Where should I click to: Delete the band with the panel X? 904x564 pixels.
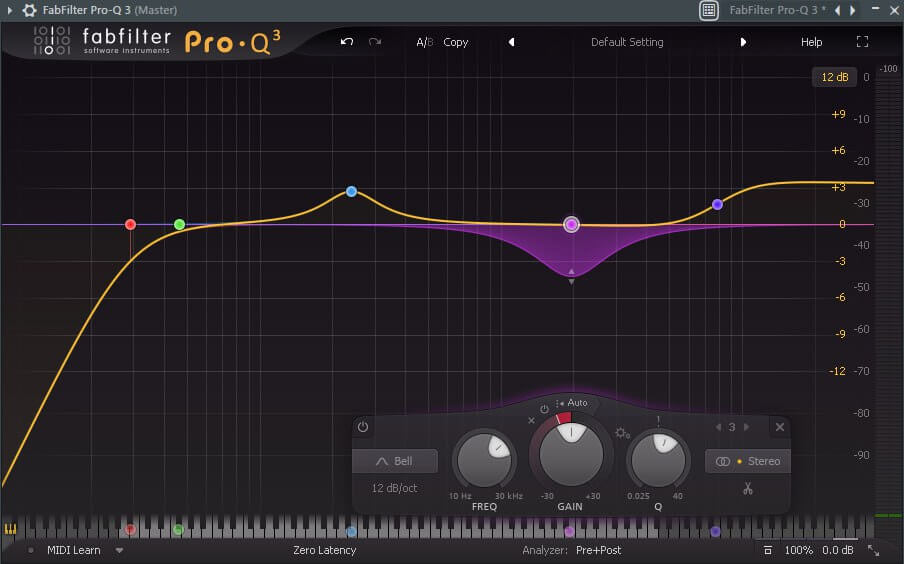(x=779, y=427)
